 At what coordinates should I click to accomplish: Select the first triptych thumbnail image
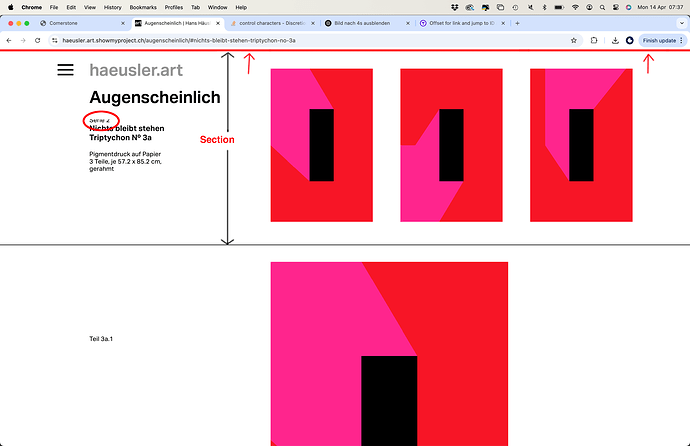[321, 144]
